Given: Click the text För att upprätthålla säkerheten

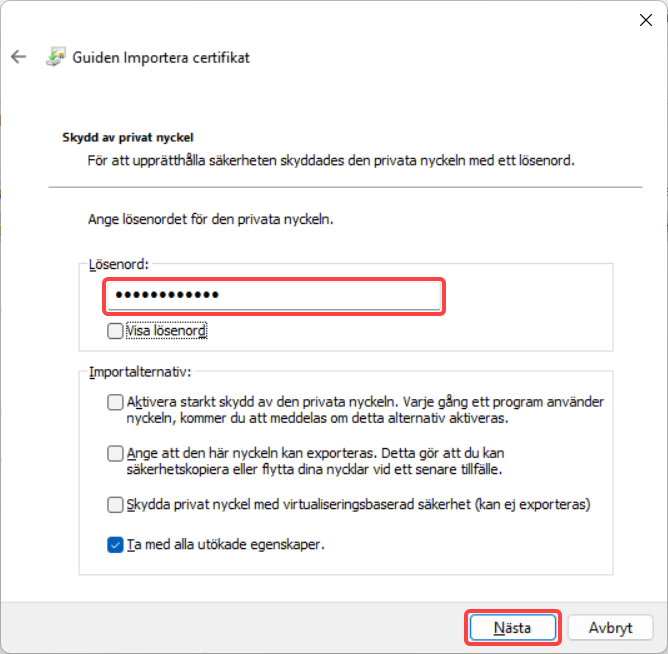Looking at the screenshot, I should 182,161.
